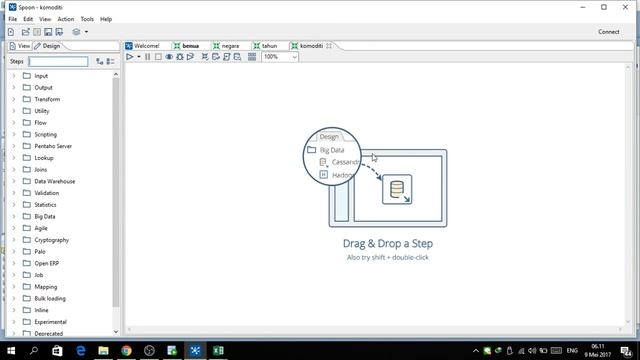Viewport: 640px width, 360px height.
Task: Toggle the execution results pane icon
Action: [x=252, y=57]
